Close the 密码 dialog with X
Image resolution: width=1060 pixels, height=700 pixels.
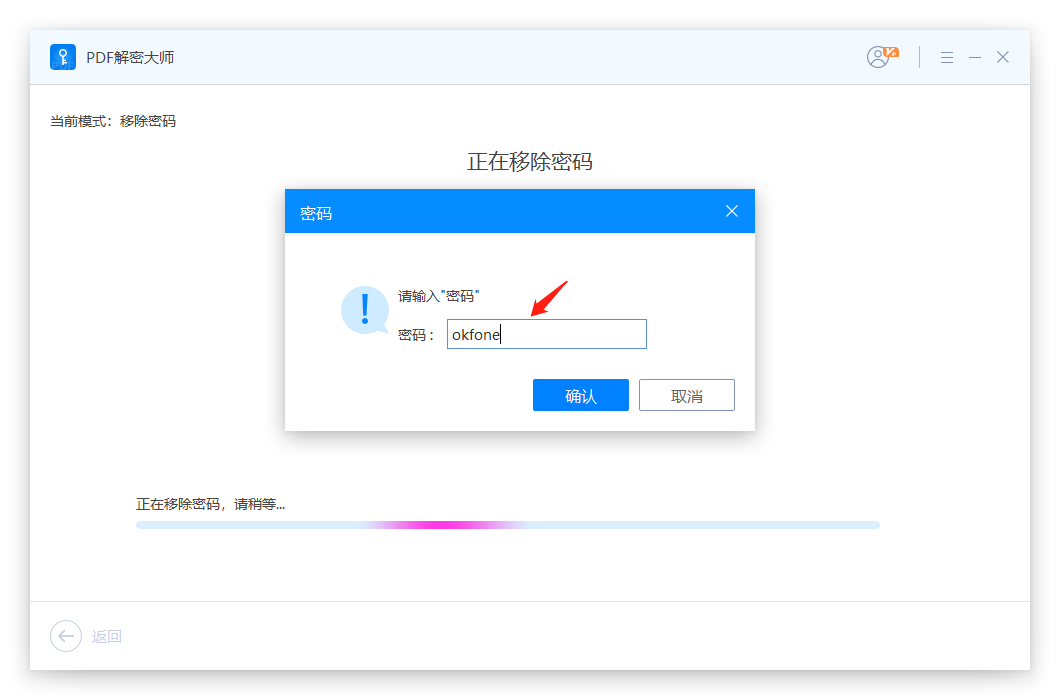tap(731, 211)
